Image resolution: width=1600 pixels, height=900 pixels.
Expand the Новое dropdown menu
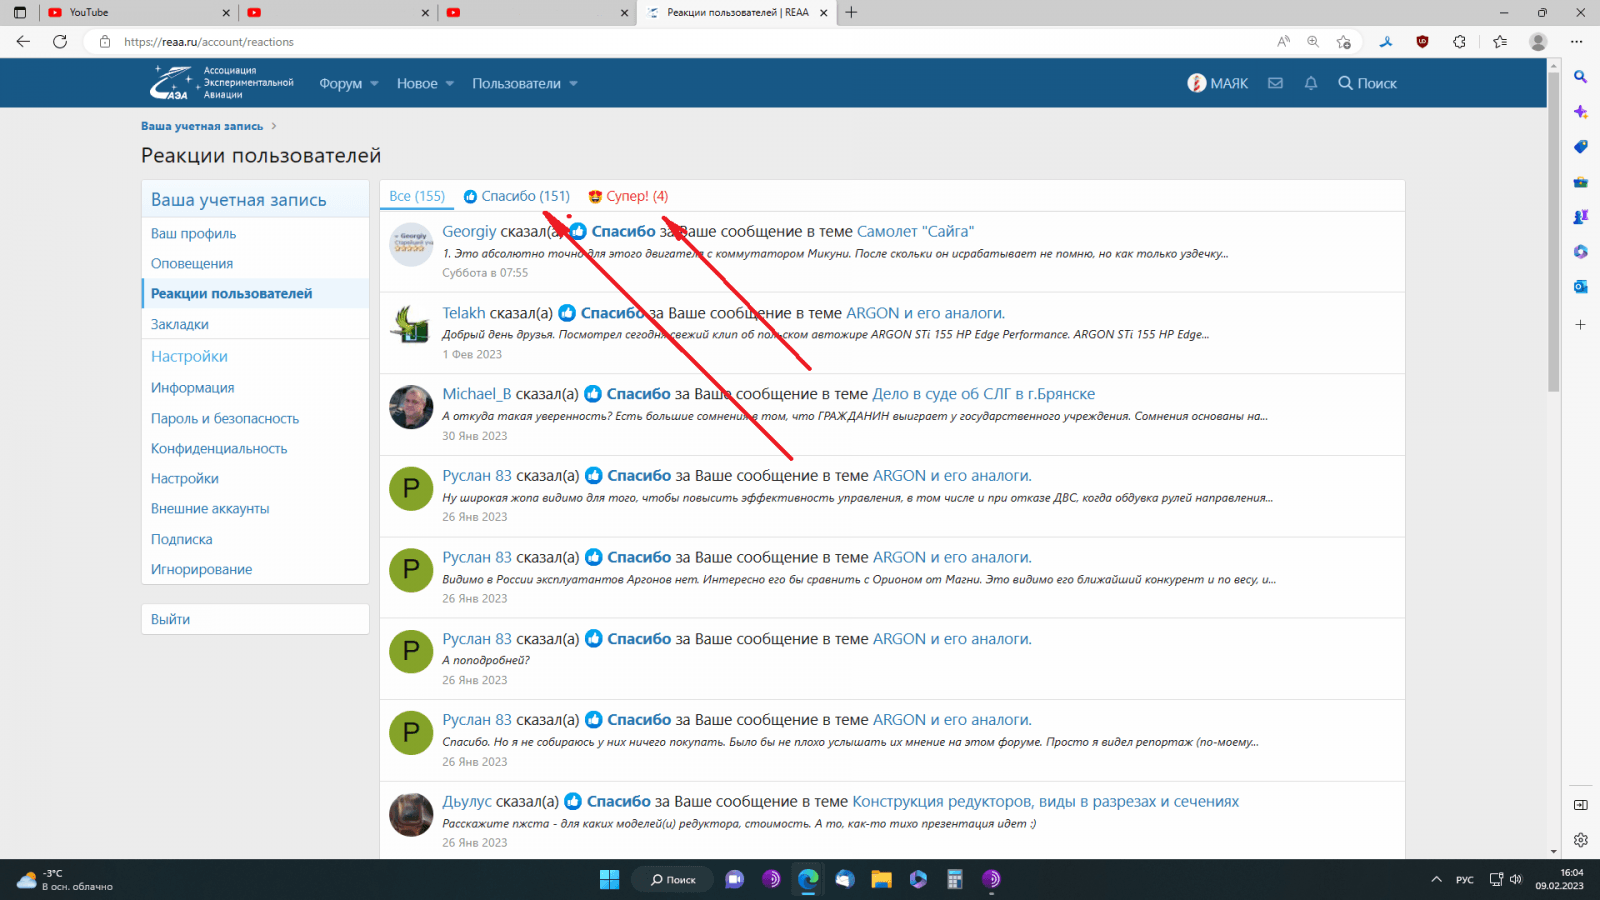[425, 84]
